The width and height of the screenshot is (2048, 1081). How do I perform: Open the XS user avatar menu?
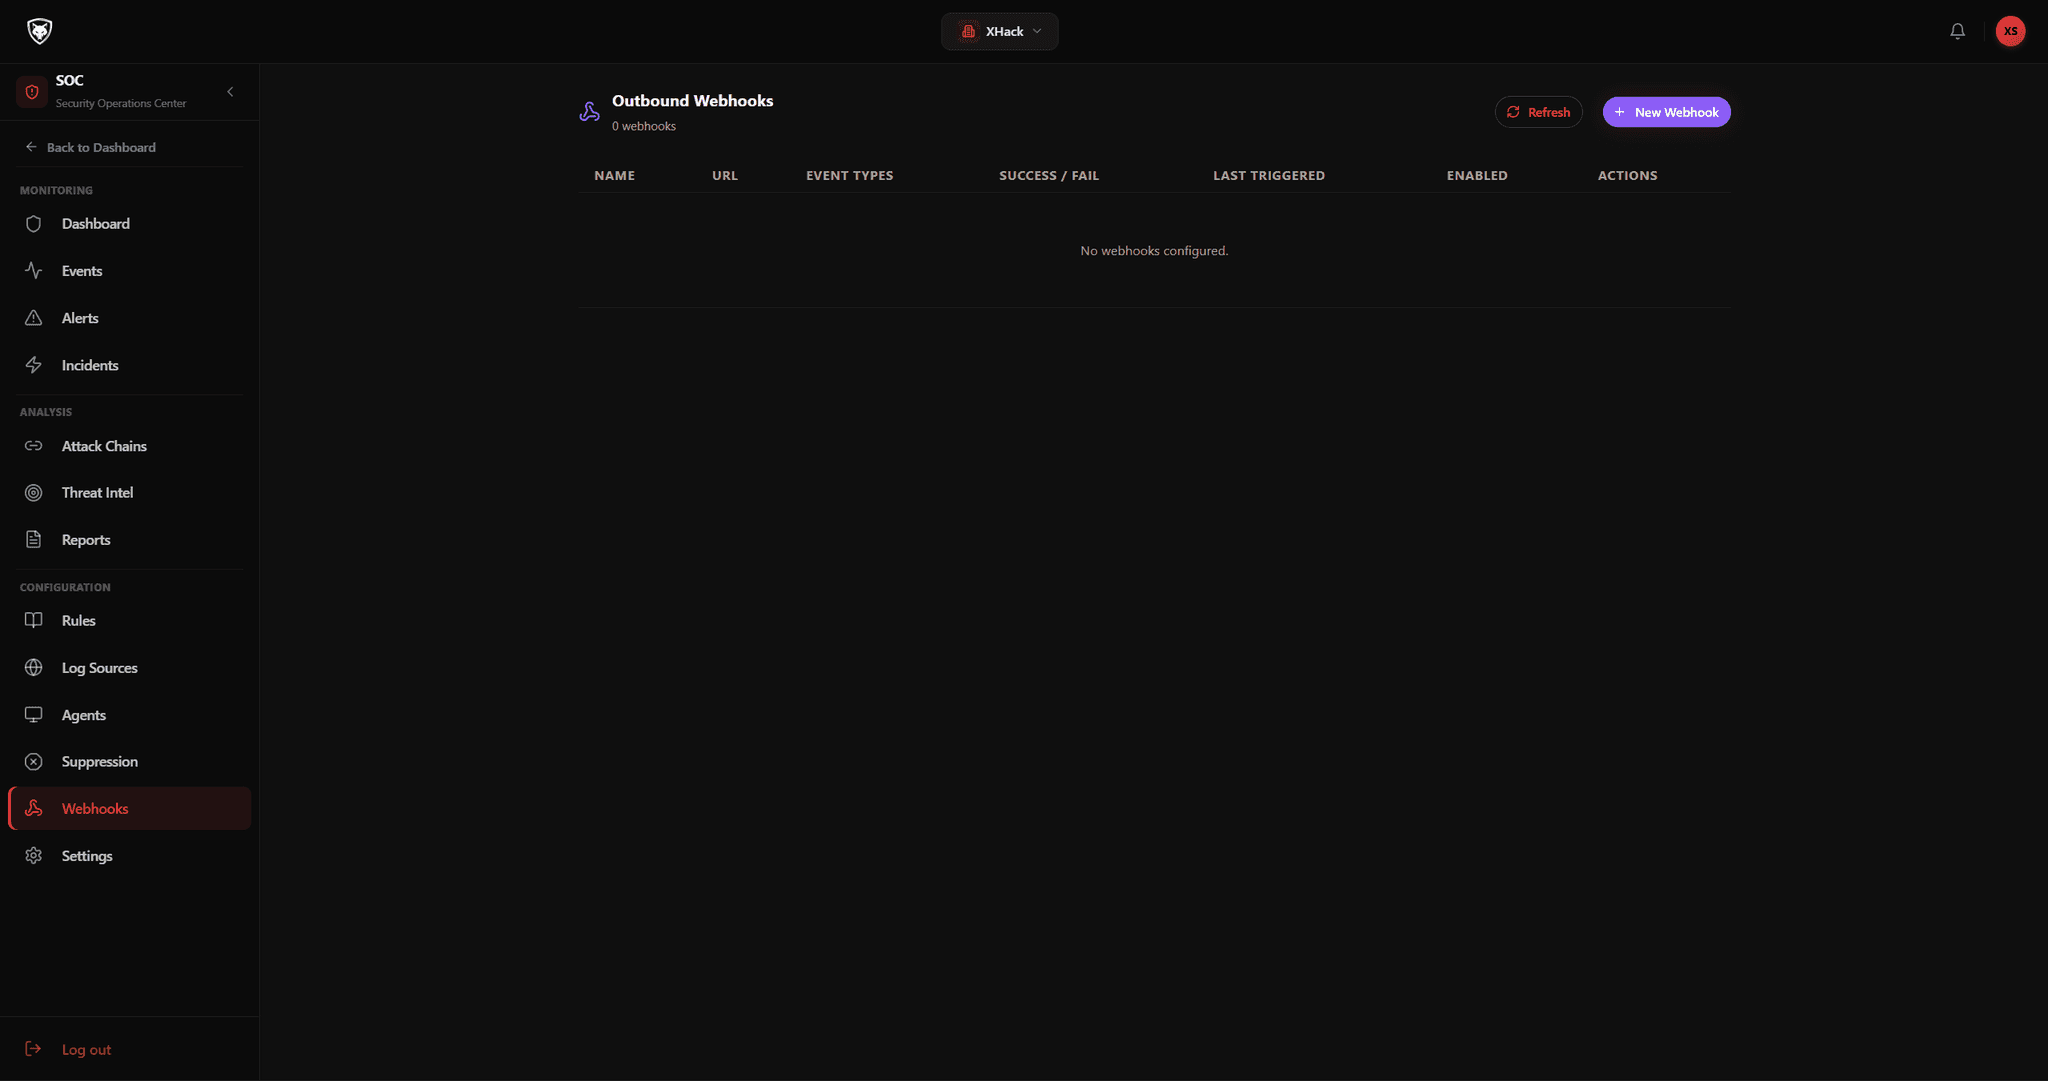[2010, 31]
